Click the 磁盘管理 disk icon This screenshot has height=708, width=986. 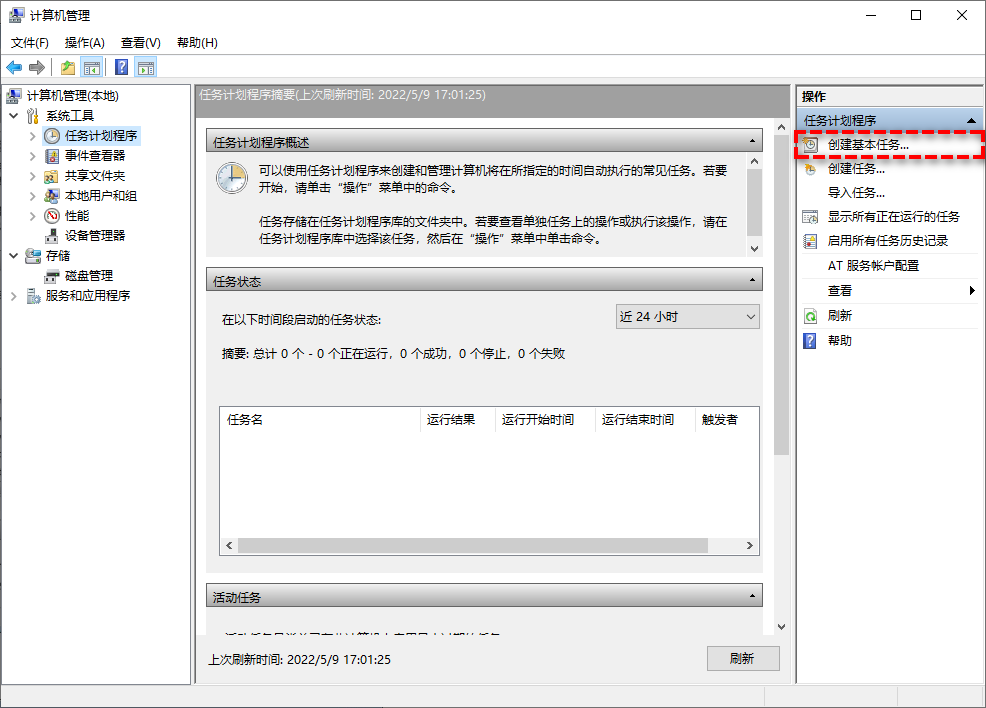(52, 276)
